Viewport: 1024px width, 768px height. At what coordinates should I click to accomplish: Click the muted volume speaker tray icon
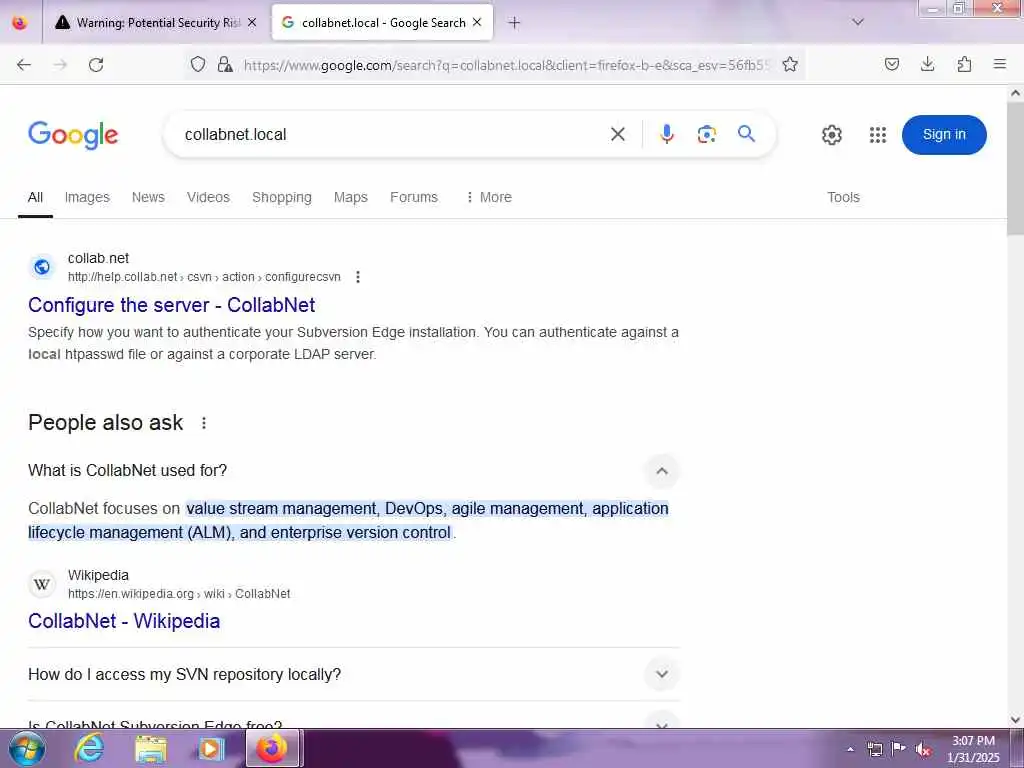tap(923, 749)
